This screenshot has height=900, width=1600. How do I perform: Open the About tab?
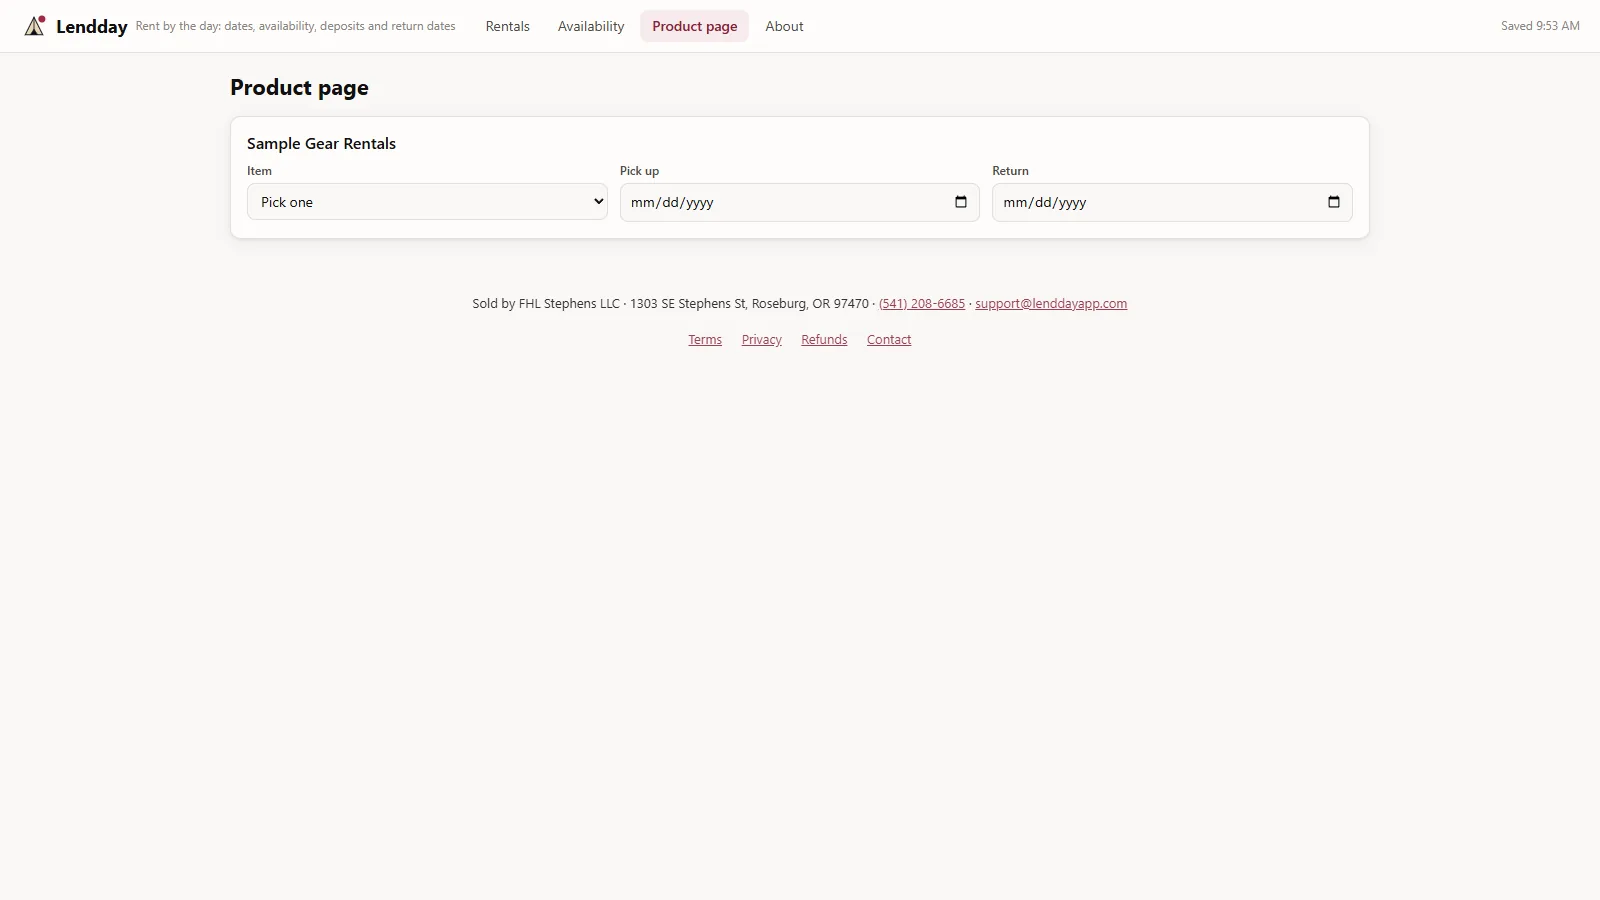click(785, 26)
